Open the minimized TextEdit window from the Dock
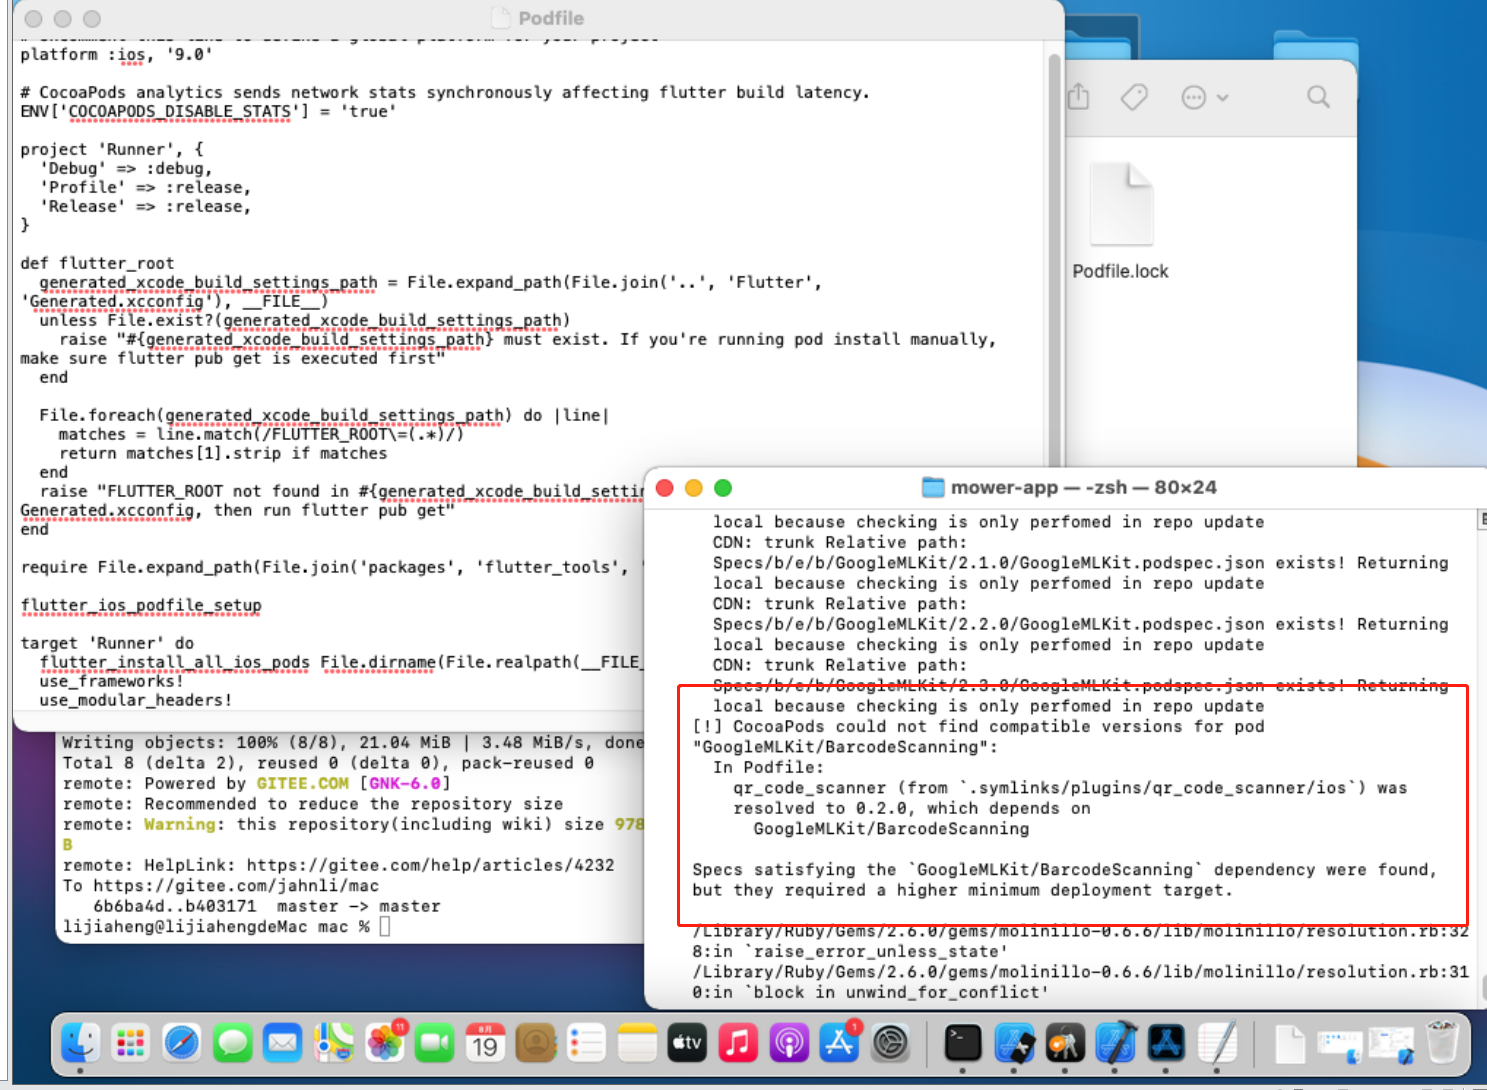The image size is (1487, 1090). point(1290,1045)
